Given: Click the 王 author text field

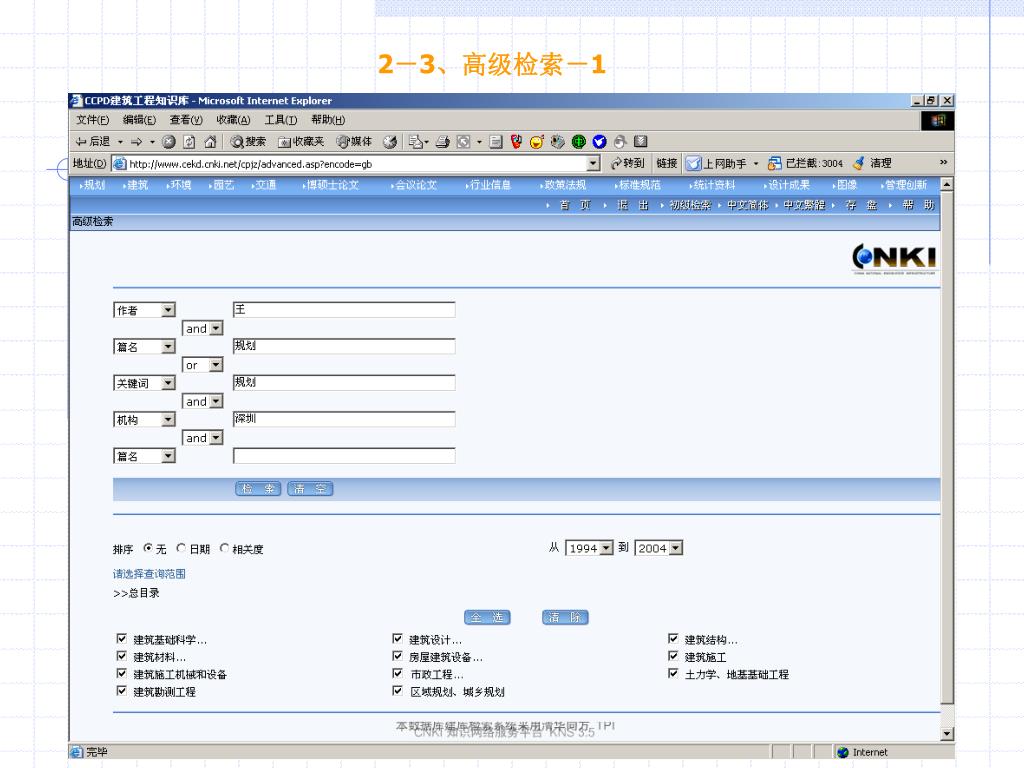Looking at the screenshot, I should [x=344, y=310].
